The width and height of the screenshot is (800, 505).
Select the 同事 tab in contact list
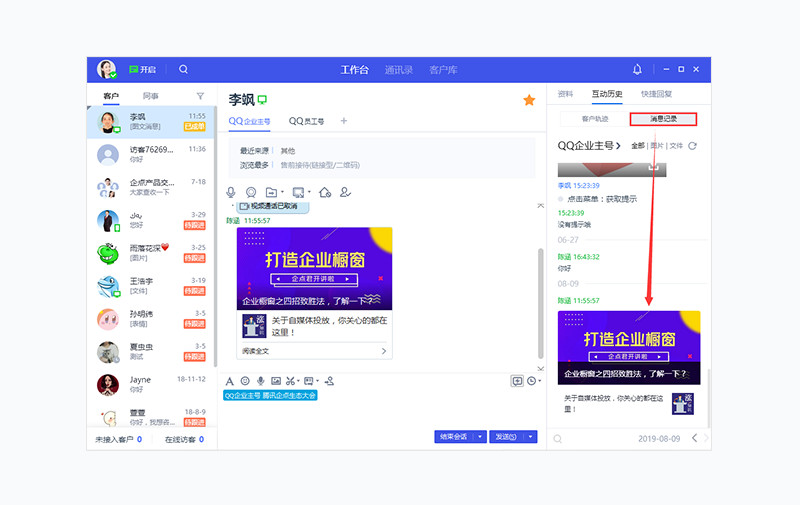click(151, 96)
